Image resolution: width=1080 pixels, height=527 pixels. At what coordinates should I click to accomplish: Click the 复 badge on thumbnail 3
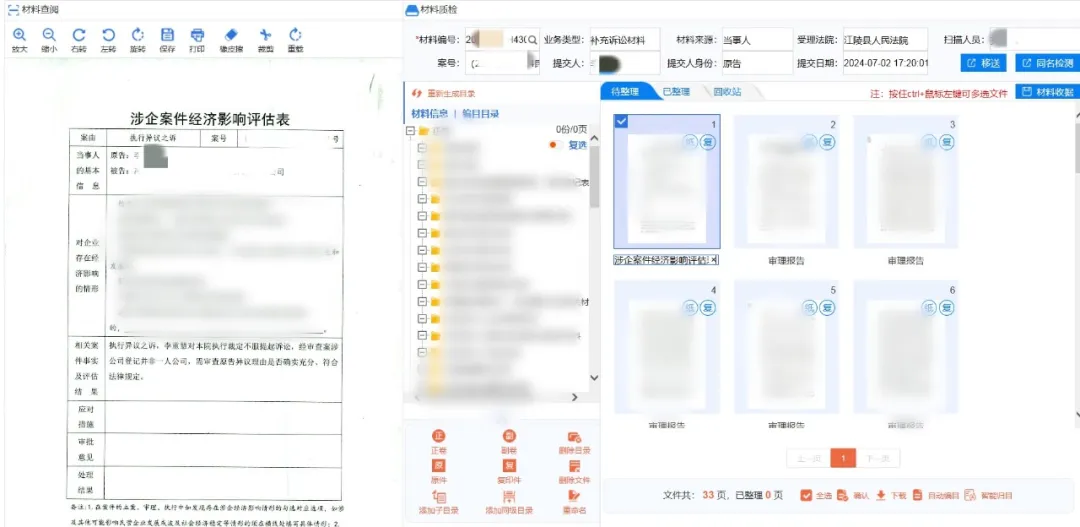[x=947, y=143]
